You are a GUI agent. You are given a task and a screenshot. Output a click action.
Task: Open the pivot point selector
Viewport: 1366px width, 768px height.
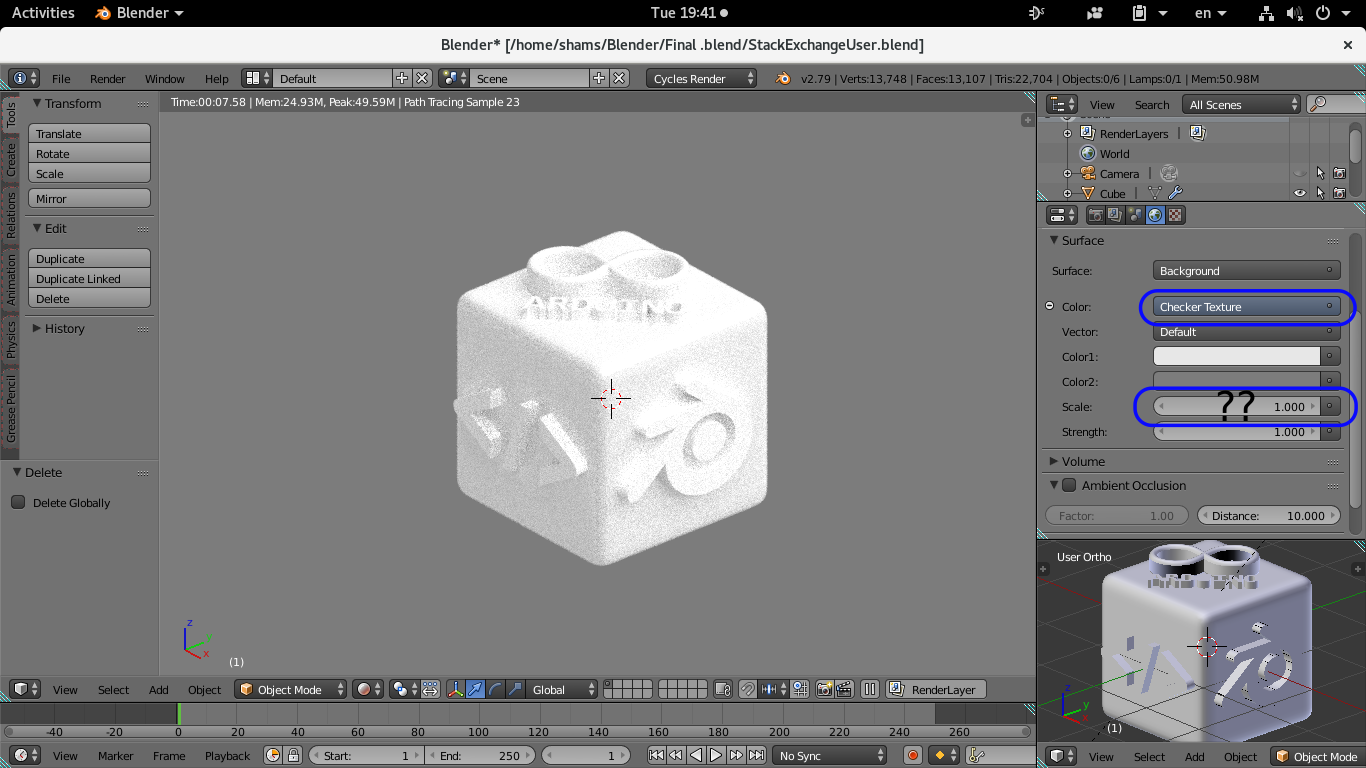point(405,689)
